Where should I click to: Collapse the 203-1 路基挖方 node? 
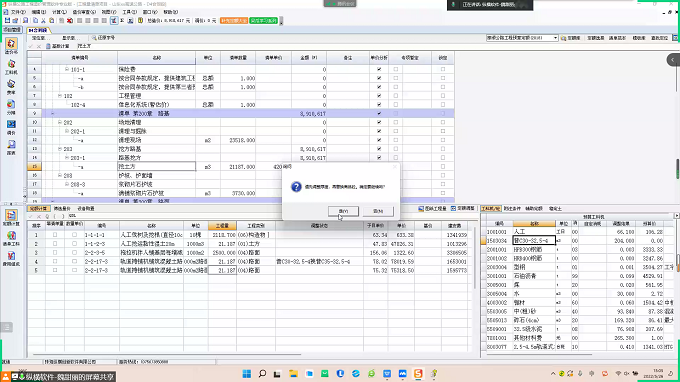coord(67,157)
